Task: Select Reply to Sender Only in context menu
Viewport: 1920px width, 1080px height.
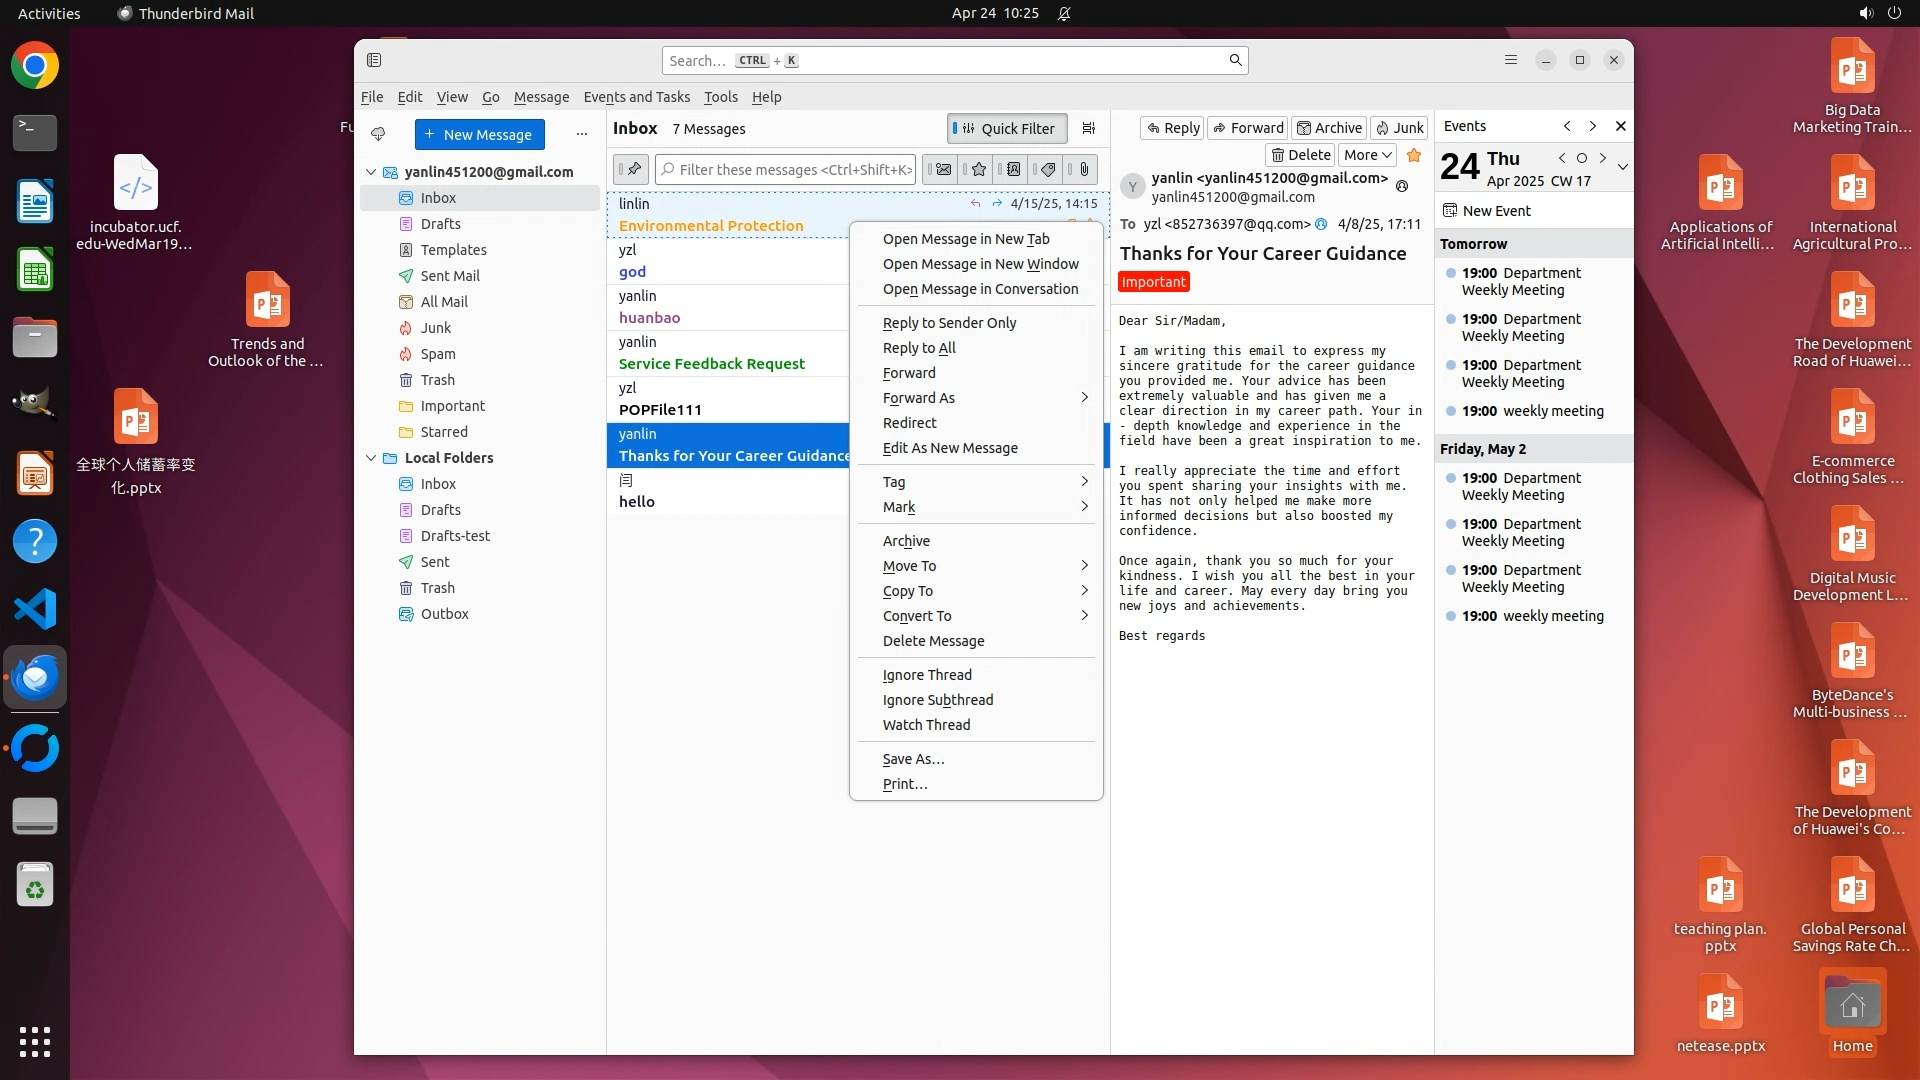Action: pos(949,323)
